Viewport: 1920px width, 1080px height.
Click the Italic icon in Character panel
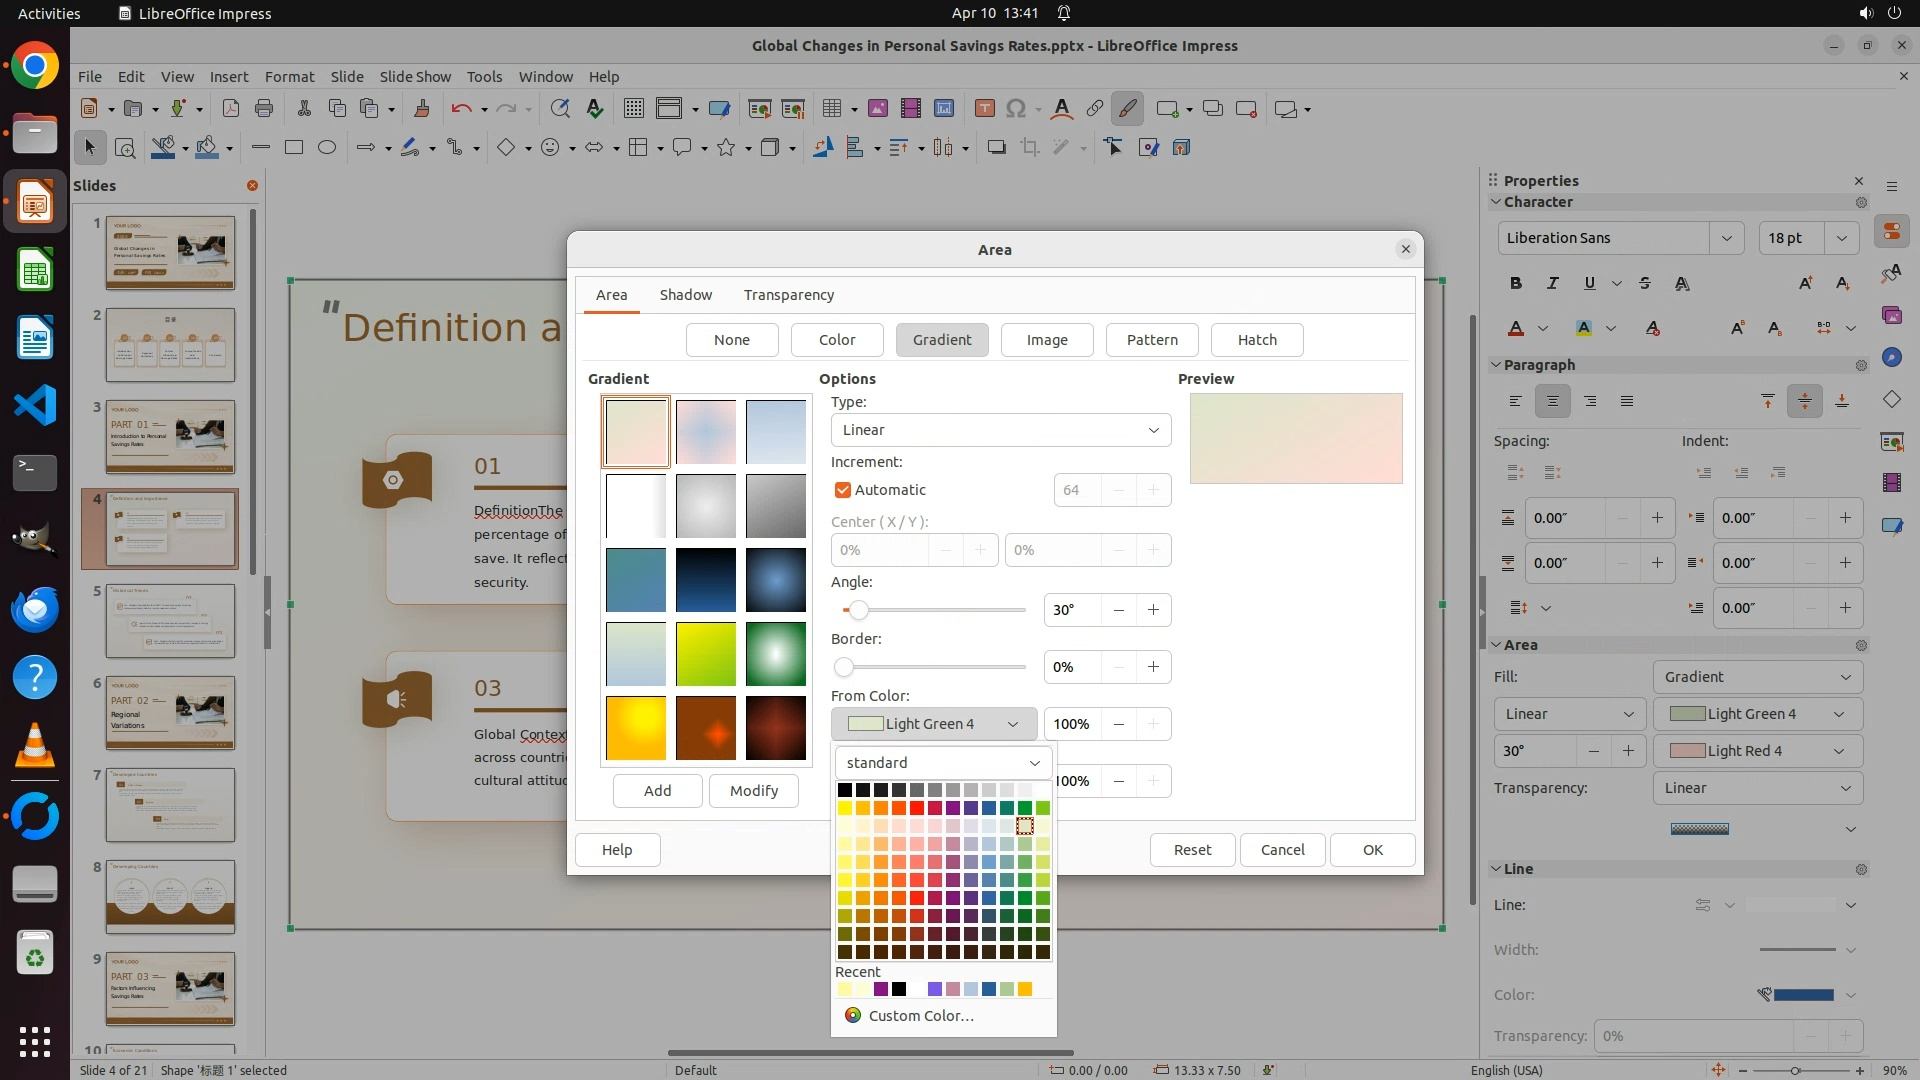coord(1552,283)
